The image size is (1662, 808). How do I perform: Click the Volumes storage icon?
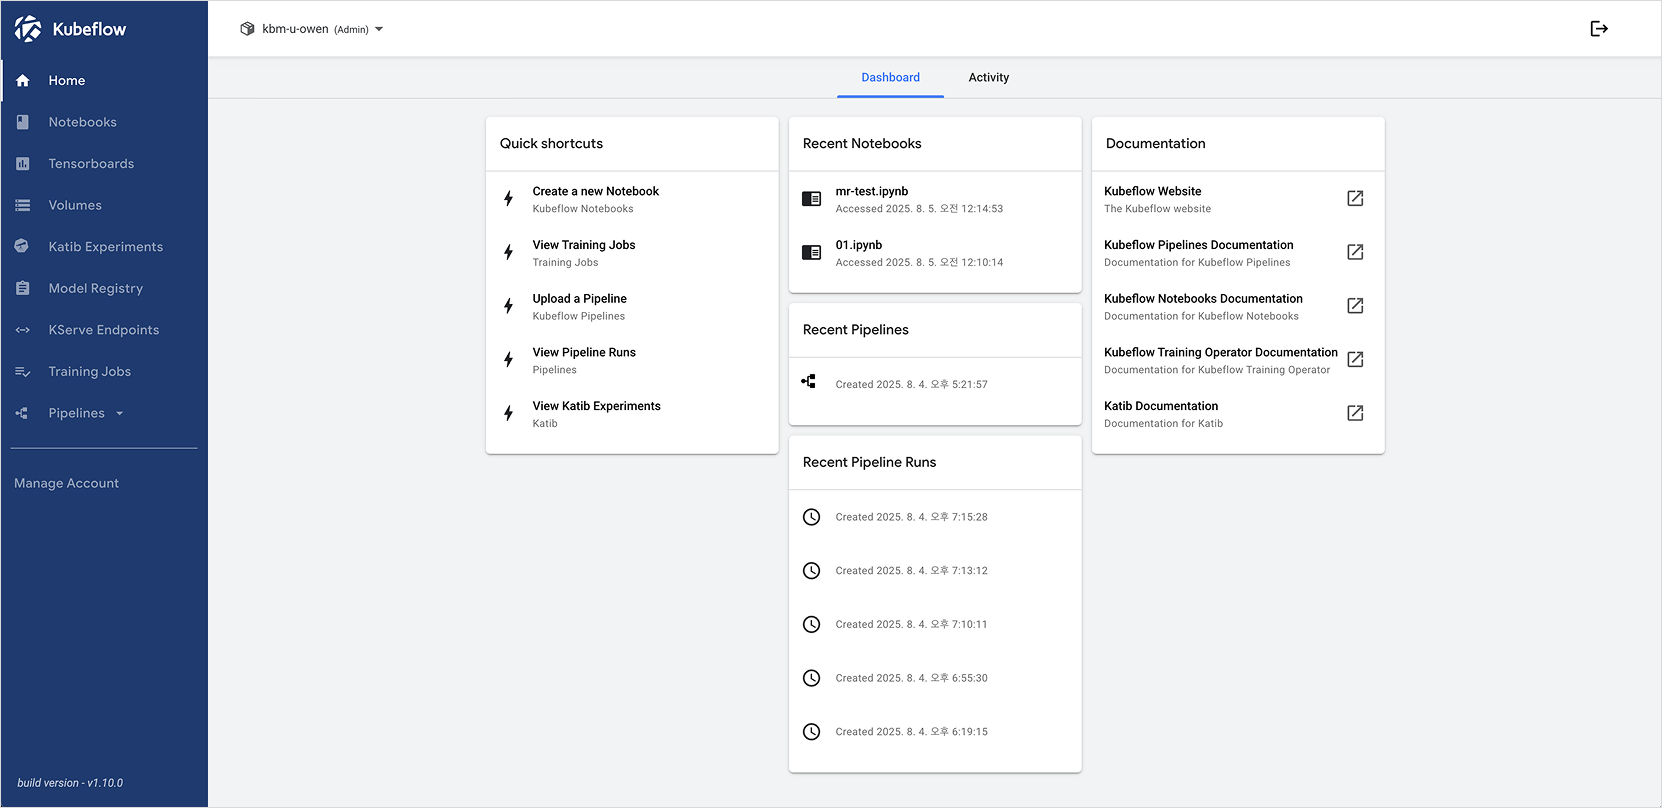(23, 205)
